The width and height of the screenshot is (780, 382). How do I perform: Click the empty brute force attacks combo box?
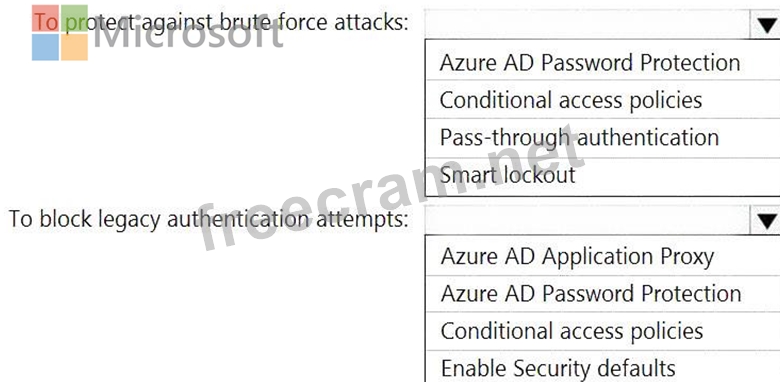click(587, 23)
